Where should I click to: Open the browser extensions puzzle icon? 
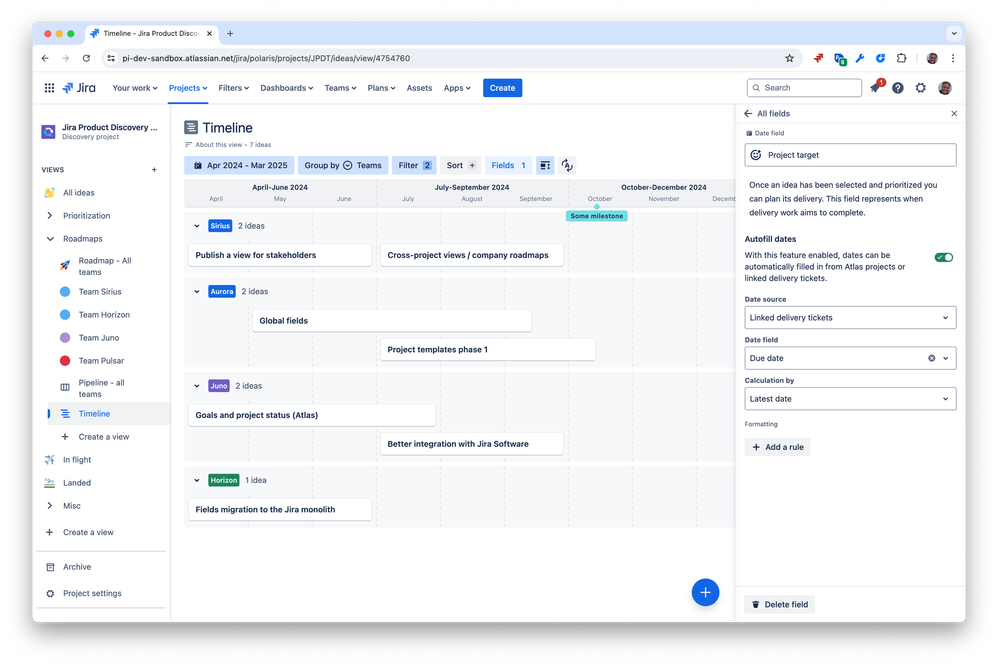pyautogui.click(x=901, y=58)
